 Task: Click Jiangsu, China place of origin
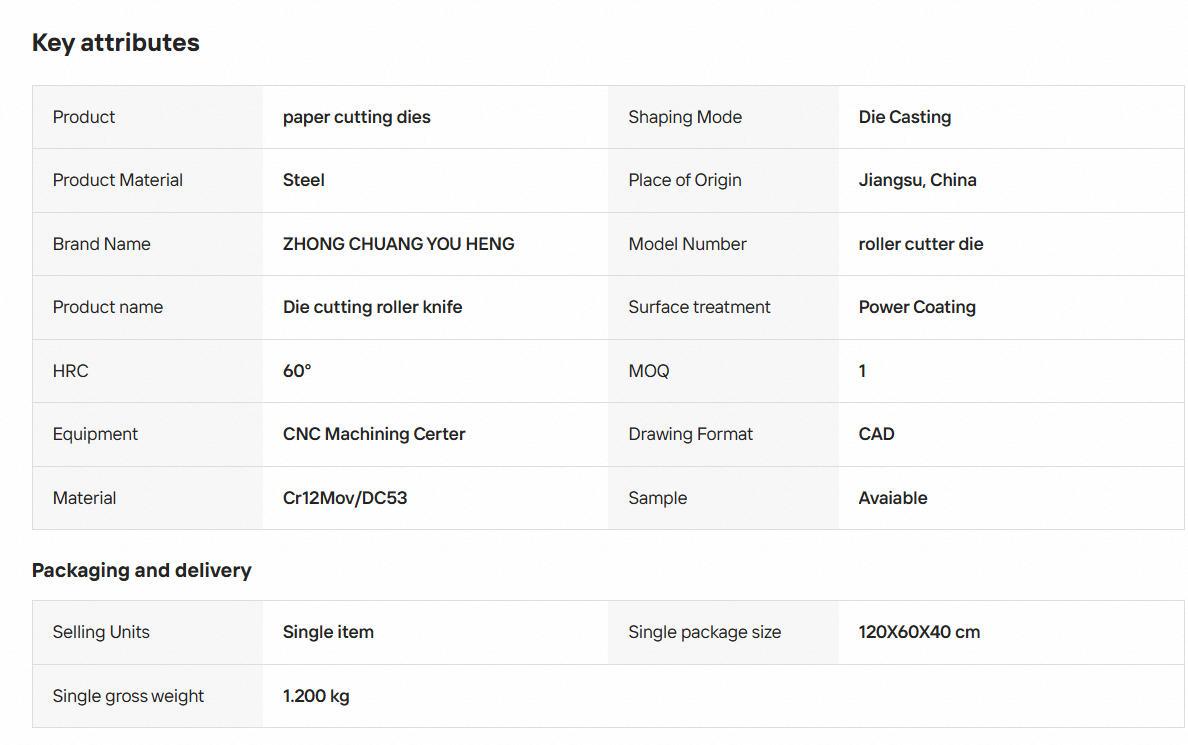point(918,180)
